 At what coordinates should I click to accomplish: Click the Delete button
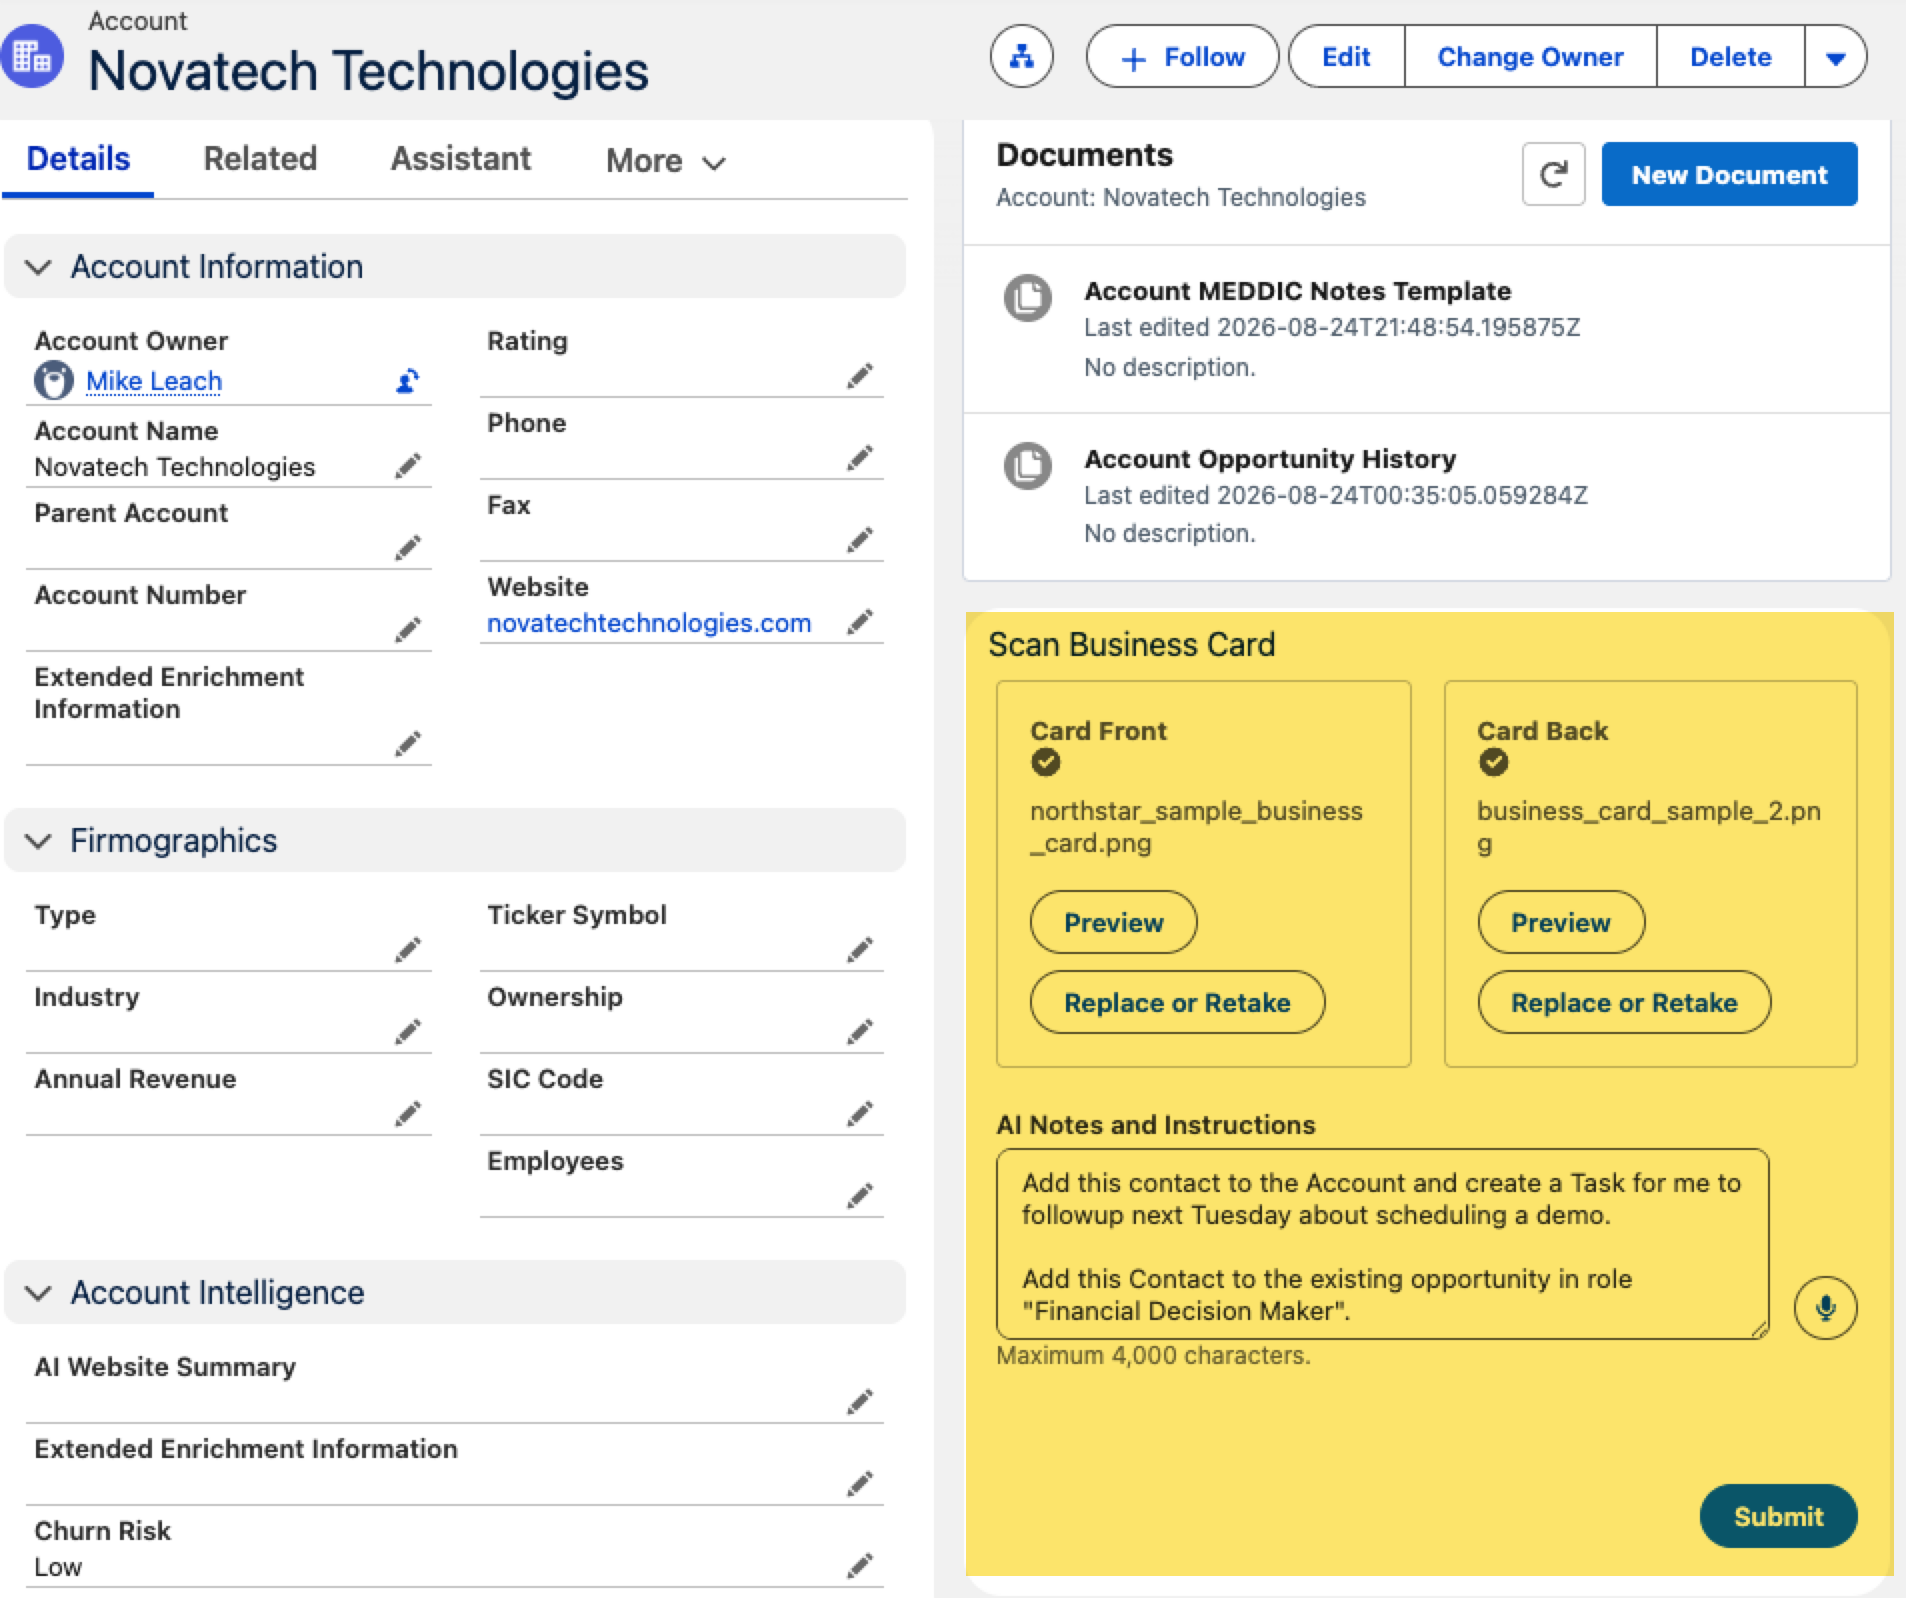[1730, 57]
